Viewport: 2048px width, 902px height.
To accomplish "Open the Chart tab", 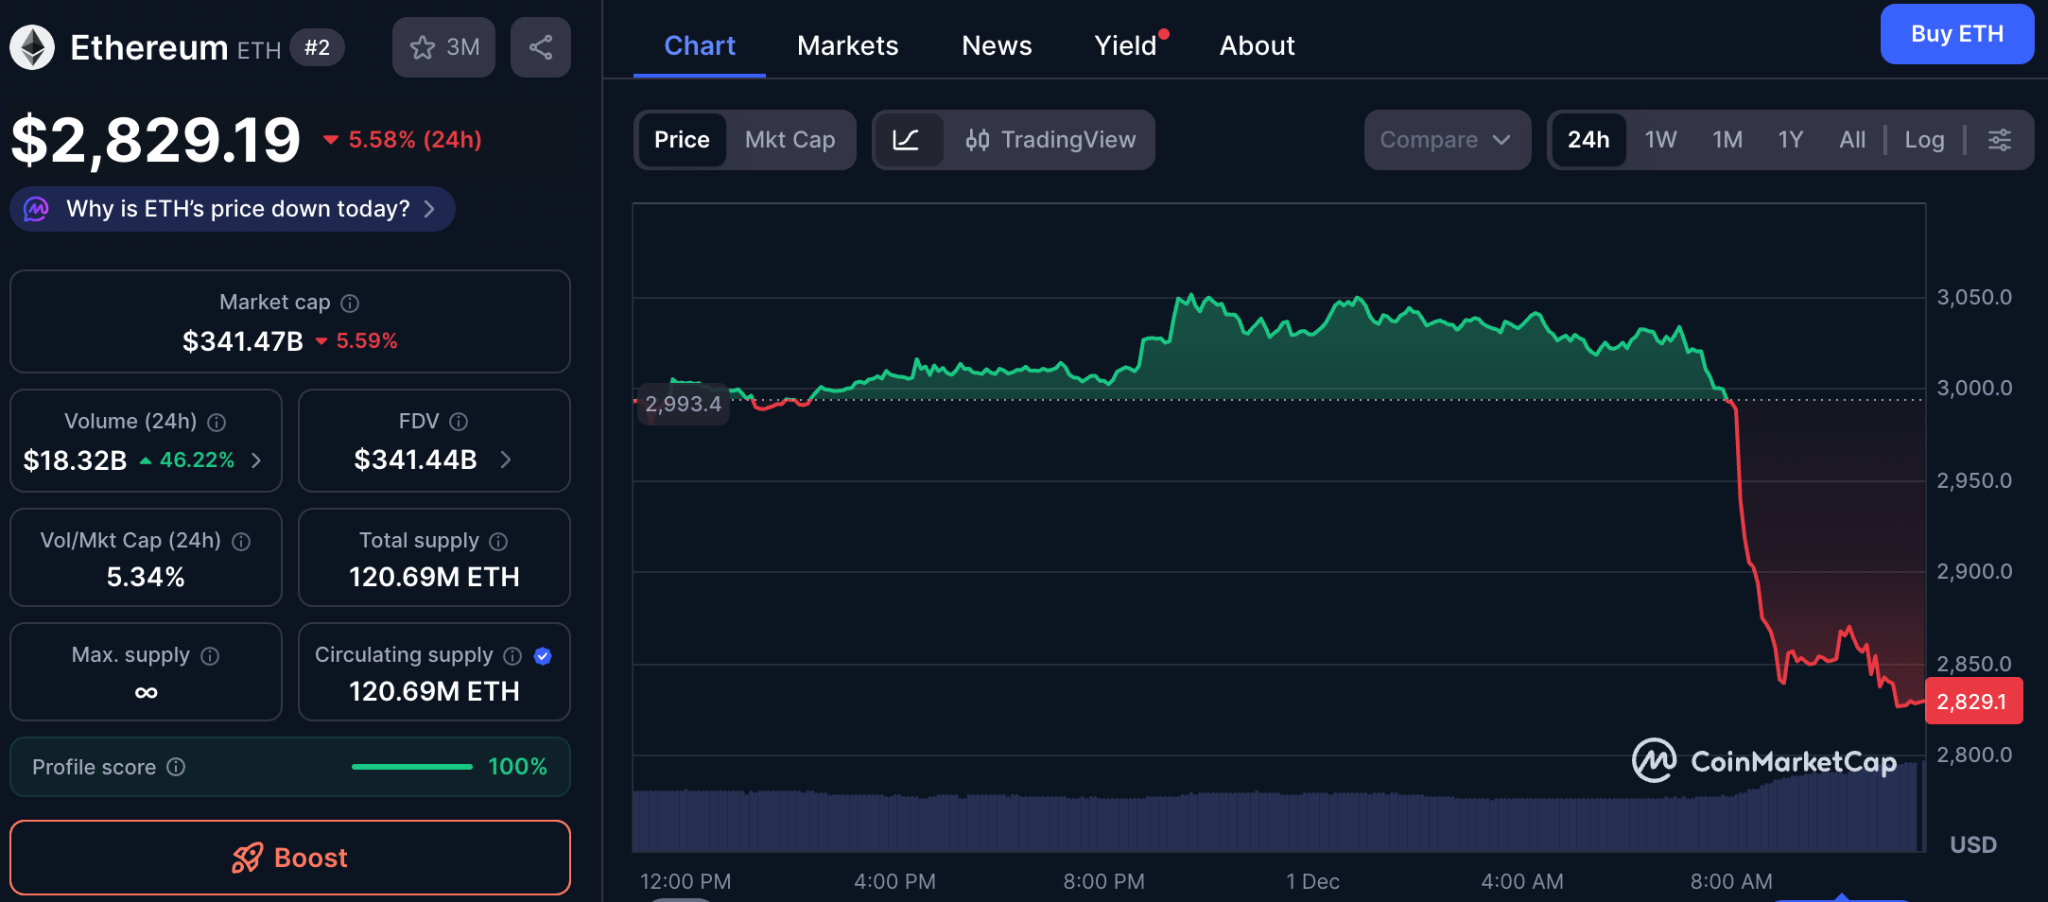I will click(x=699, y=46).
